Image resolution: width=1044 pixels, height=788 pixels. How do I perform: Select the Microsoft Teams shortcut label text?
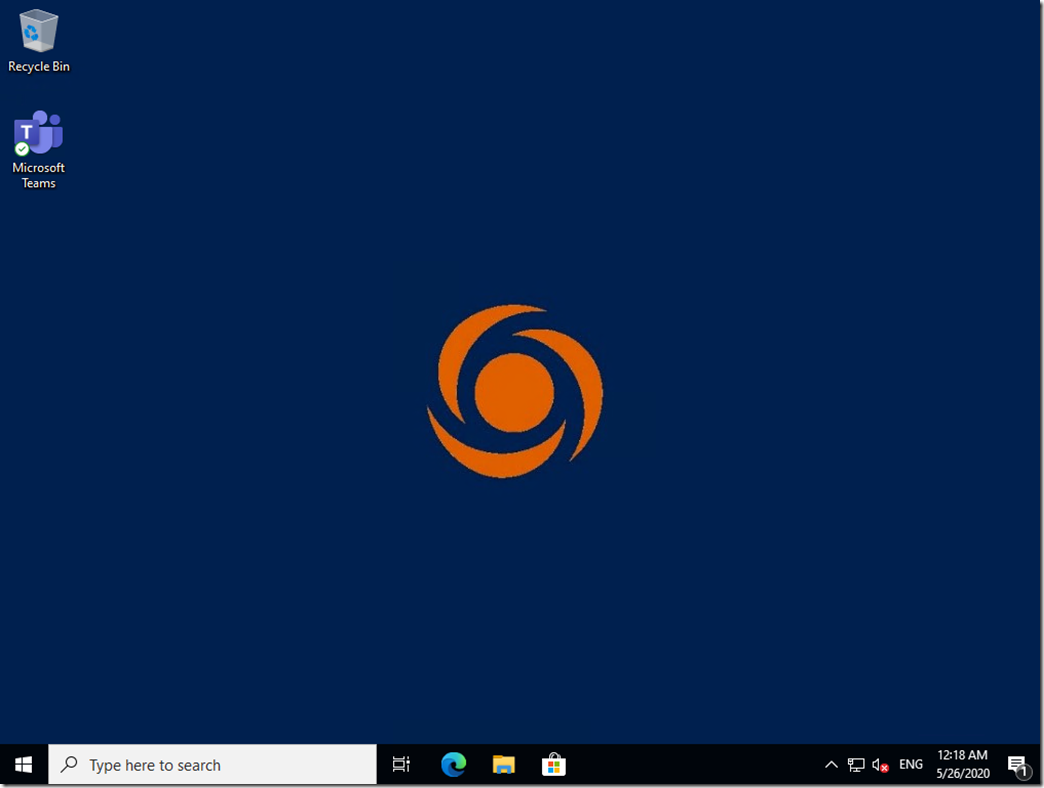[38, 175]
